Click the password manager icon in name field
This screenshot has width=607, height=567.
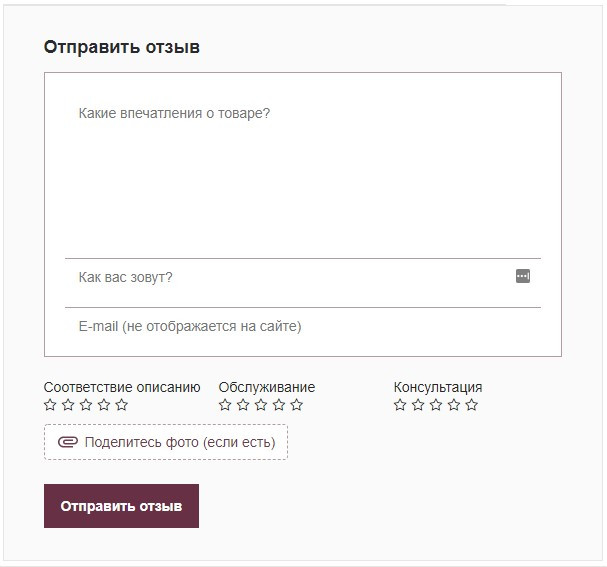pyautogui.click(x=523, y=276)
